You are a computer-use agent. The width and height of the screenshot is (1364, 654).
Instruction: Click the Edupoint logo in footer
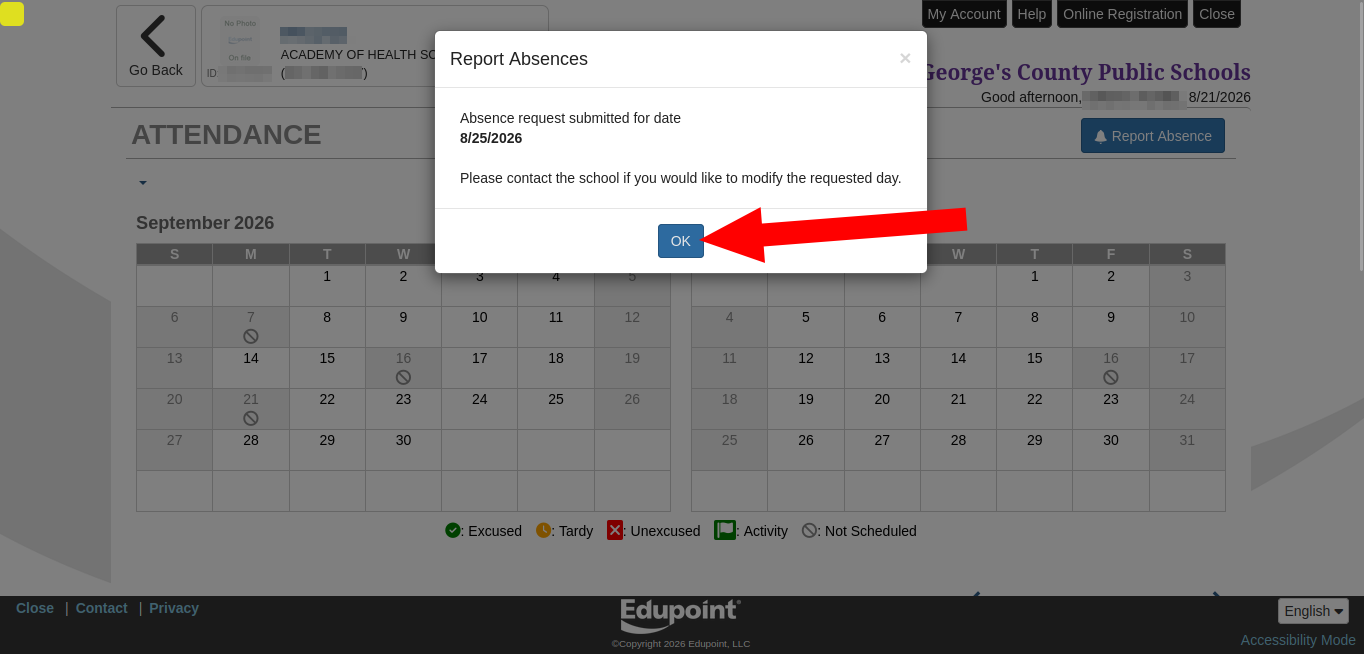[x=680, y=614]
